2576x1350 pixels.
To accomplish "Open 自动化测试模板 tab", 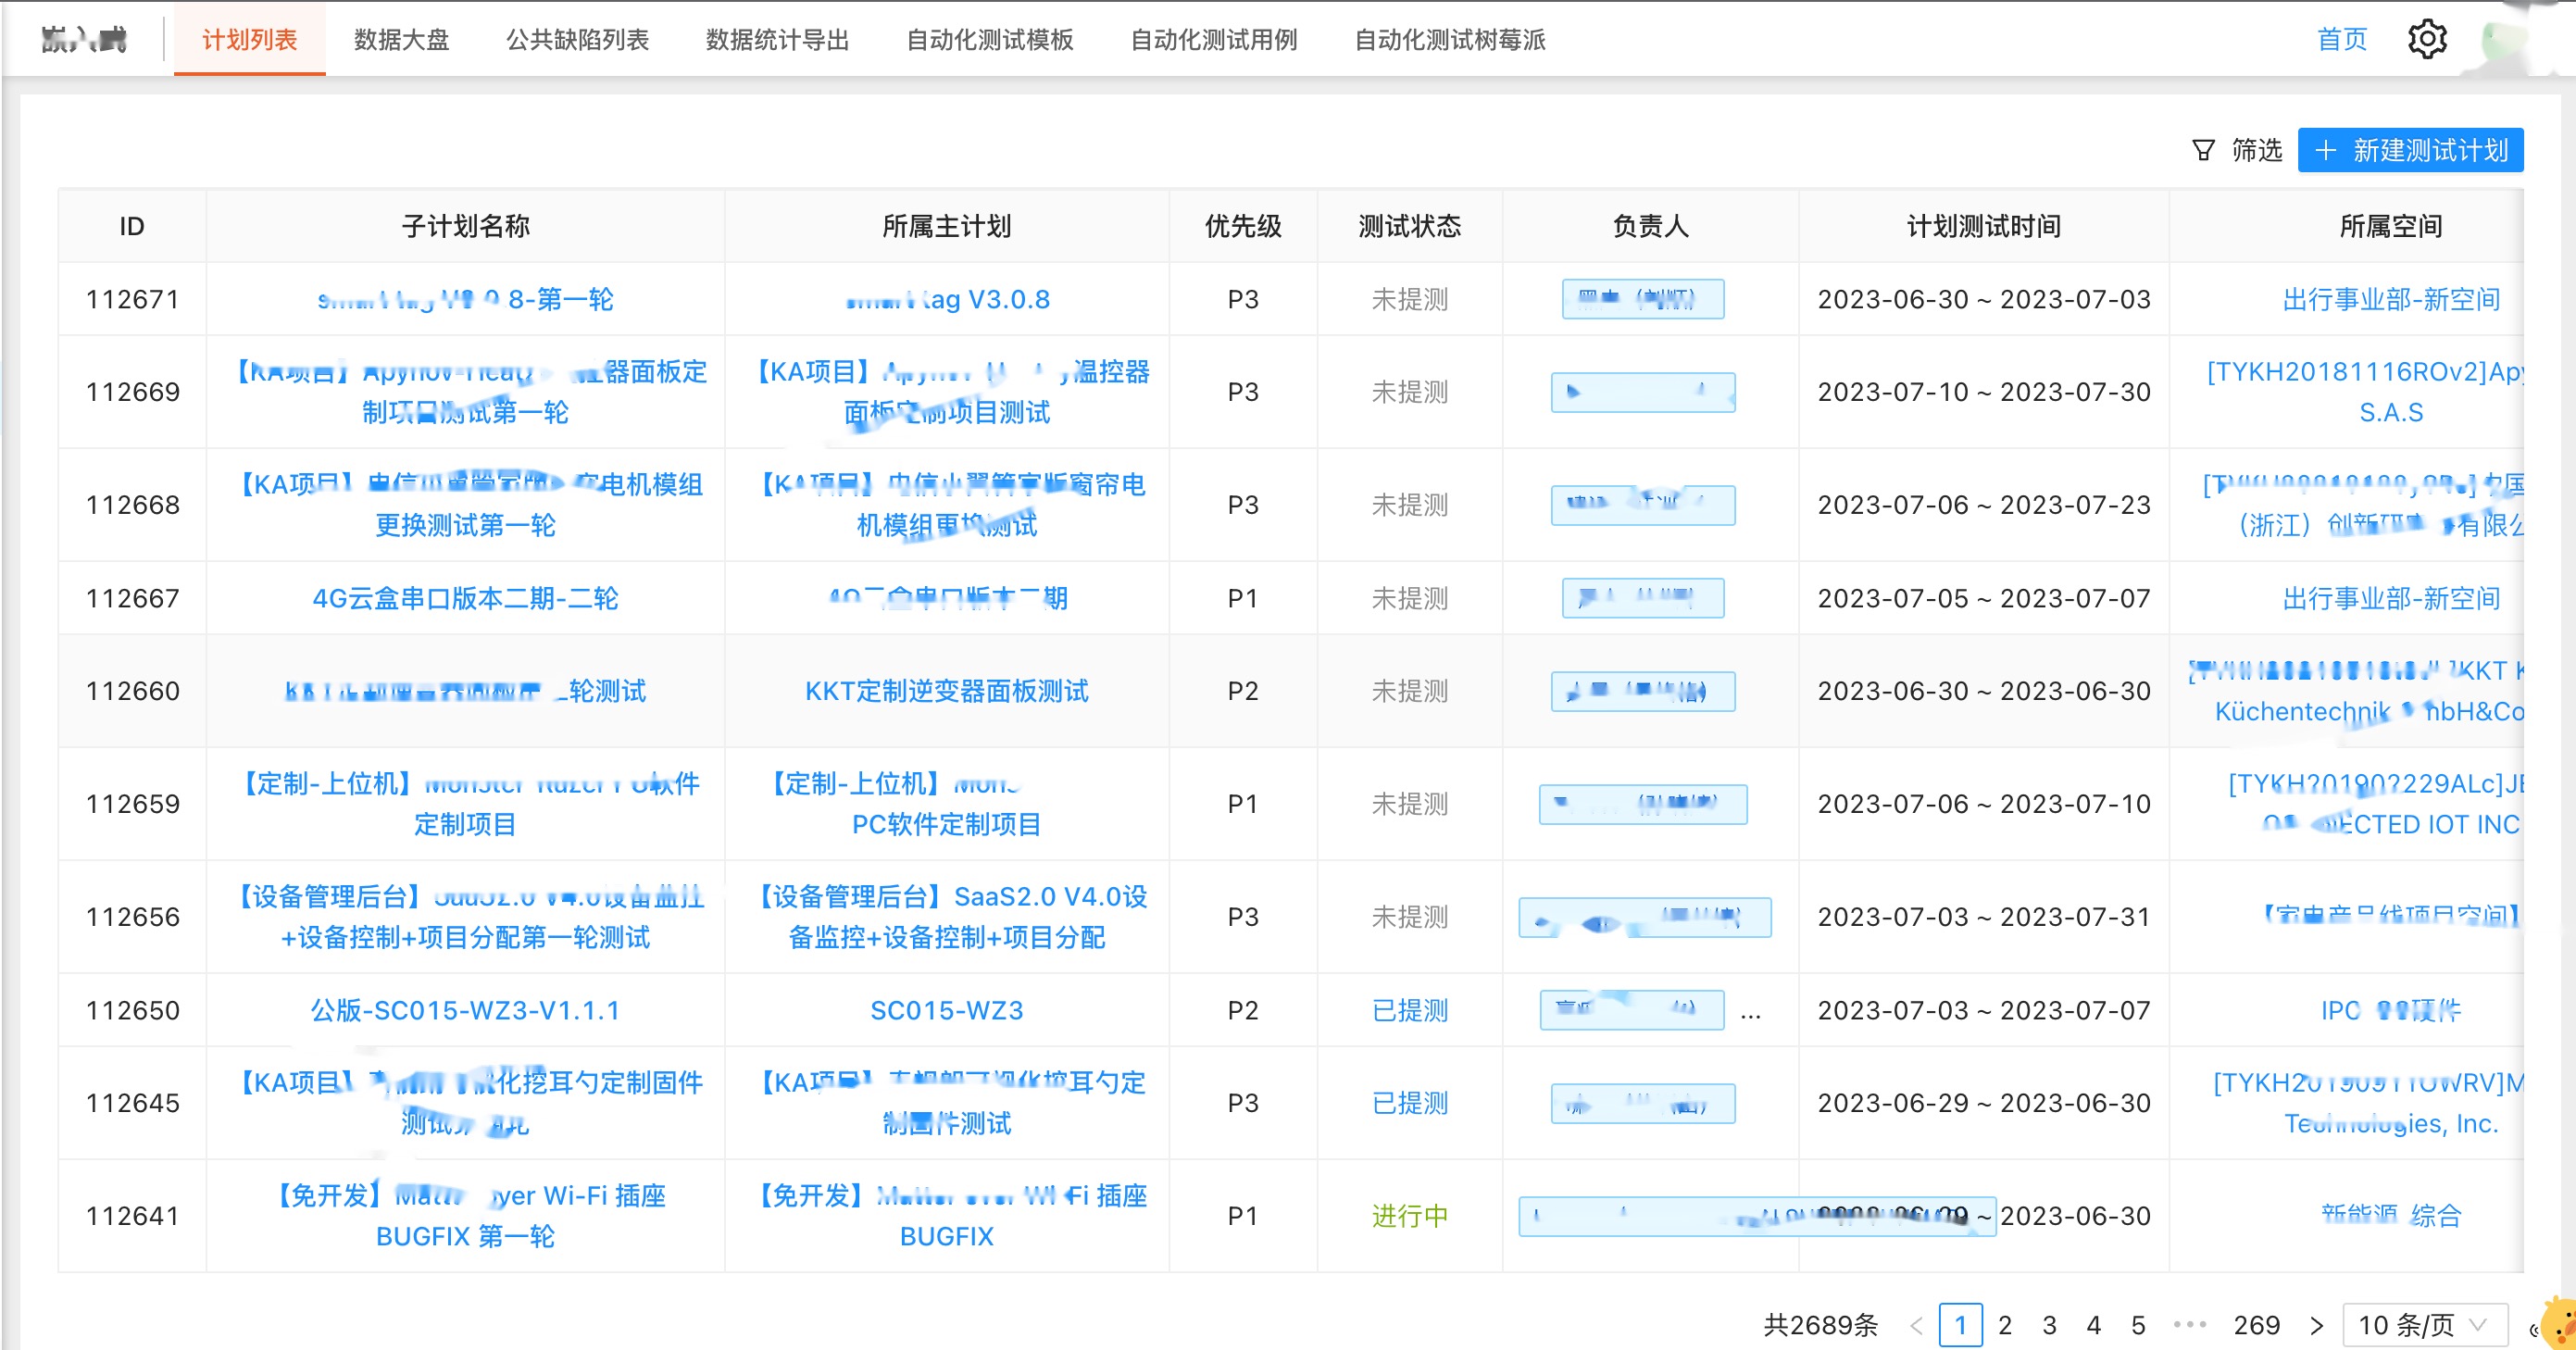I will coord(990,39).
